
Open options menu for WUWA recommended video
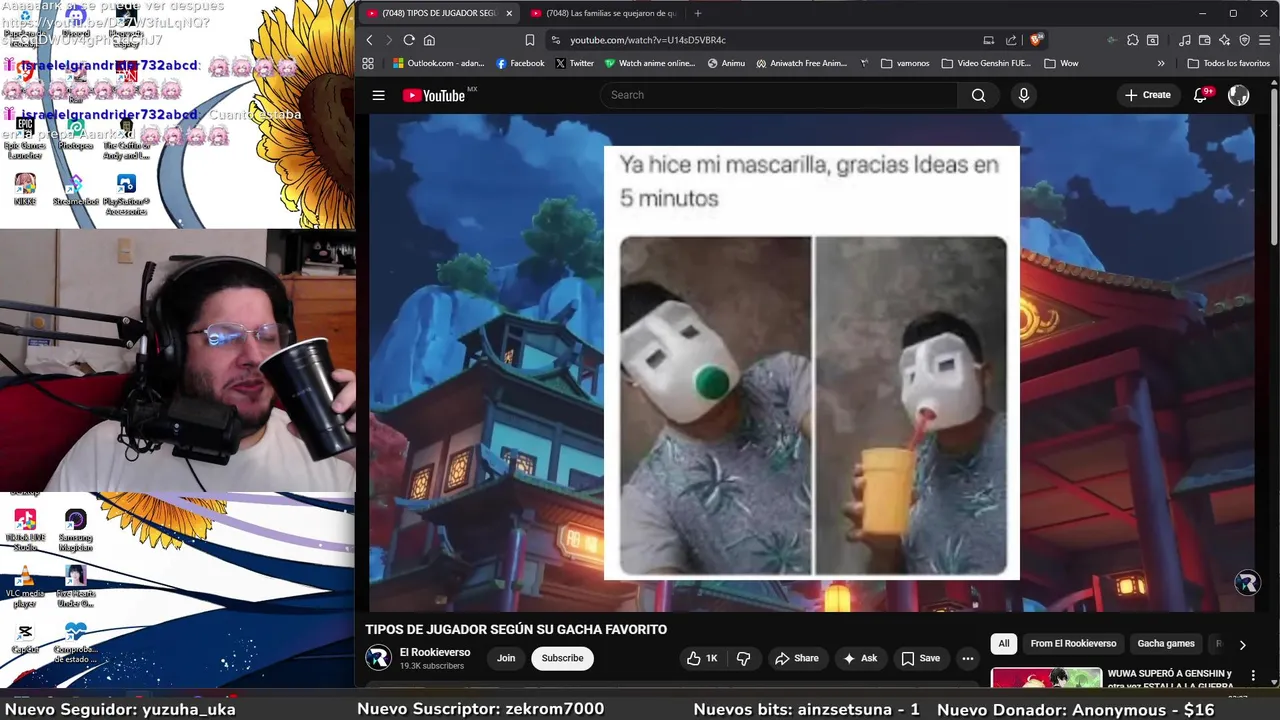pos(1253,676)
